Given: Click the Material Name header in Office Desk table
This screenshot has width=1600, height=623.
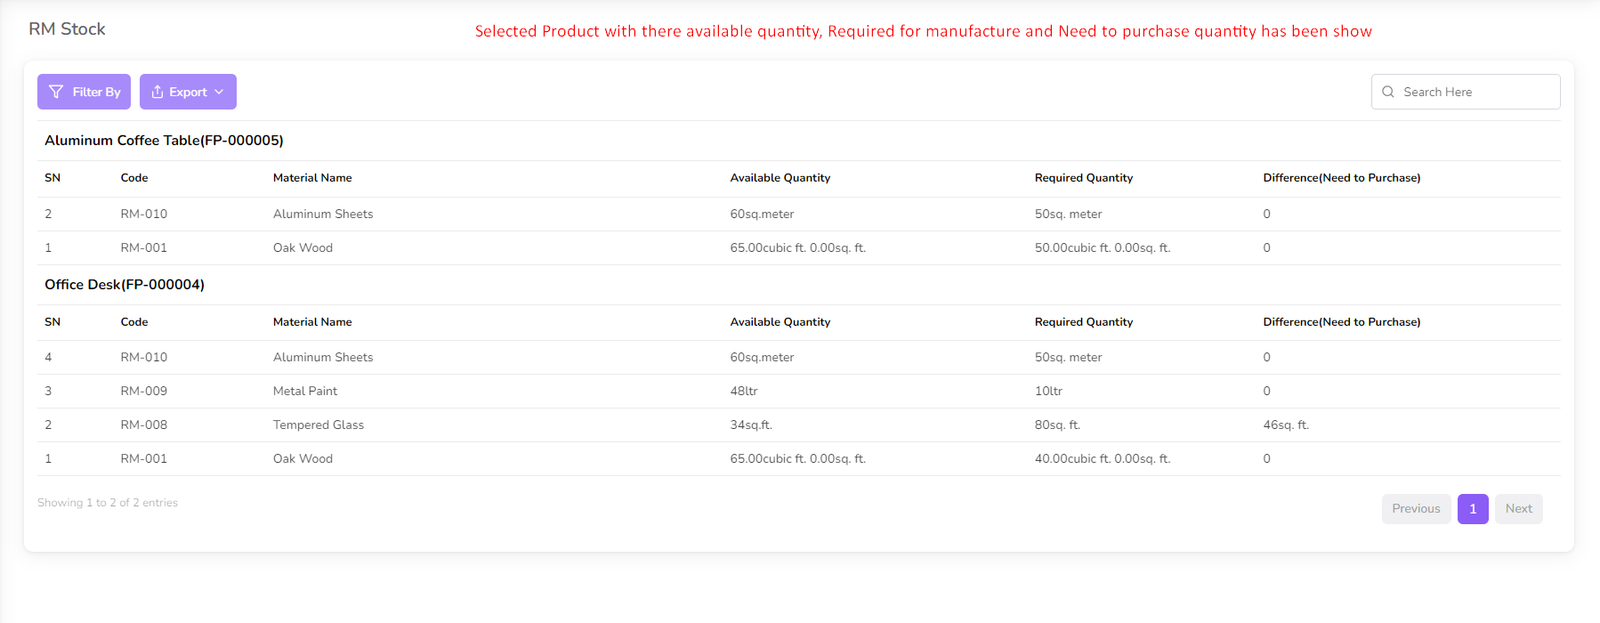Looking at the screenshot, I should 312,322.
